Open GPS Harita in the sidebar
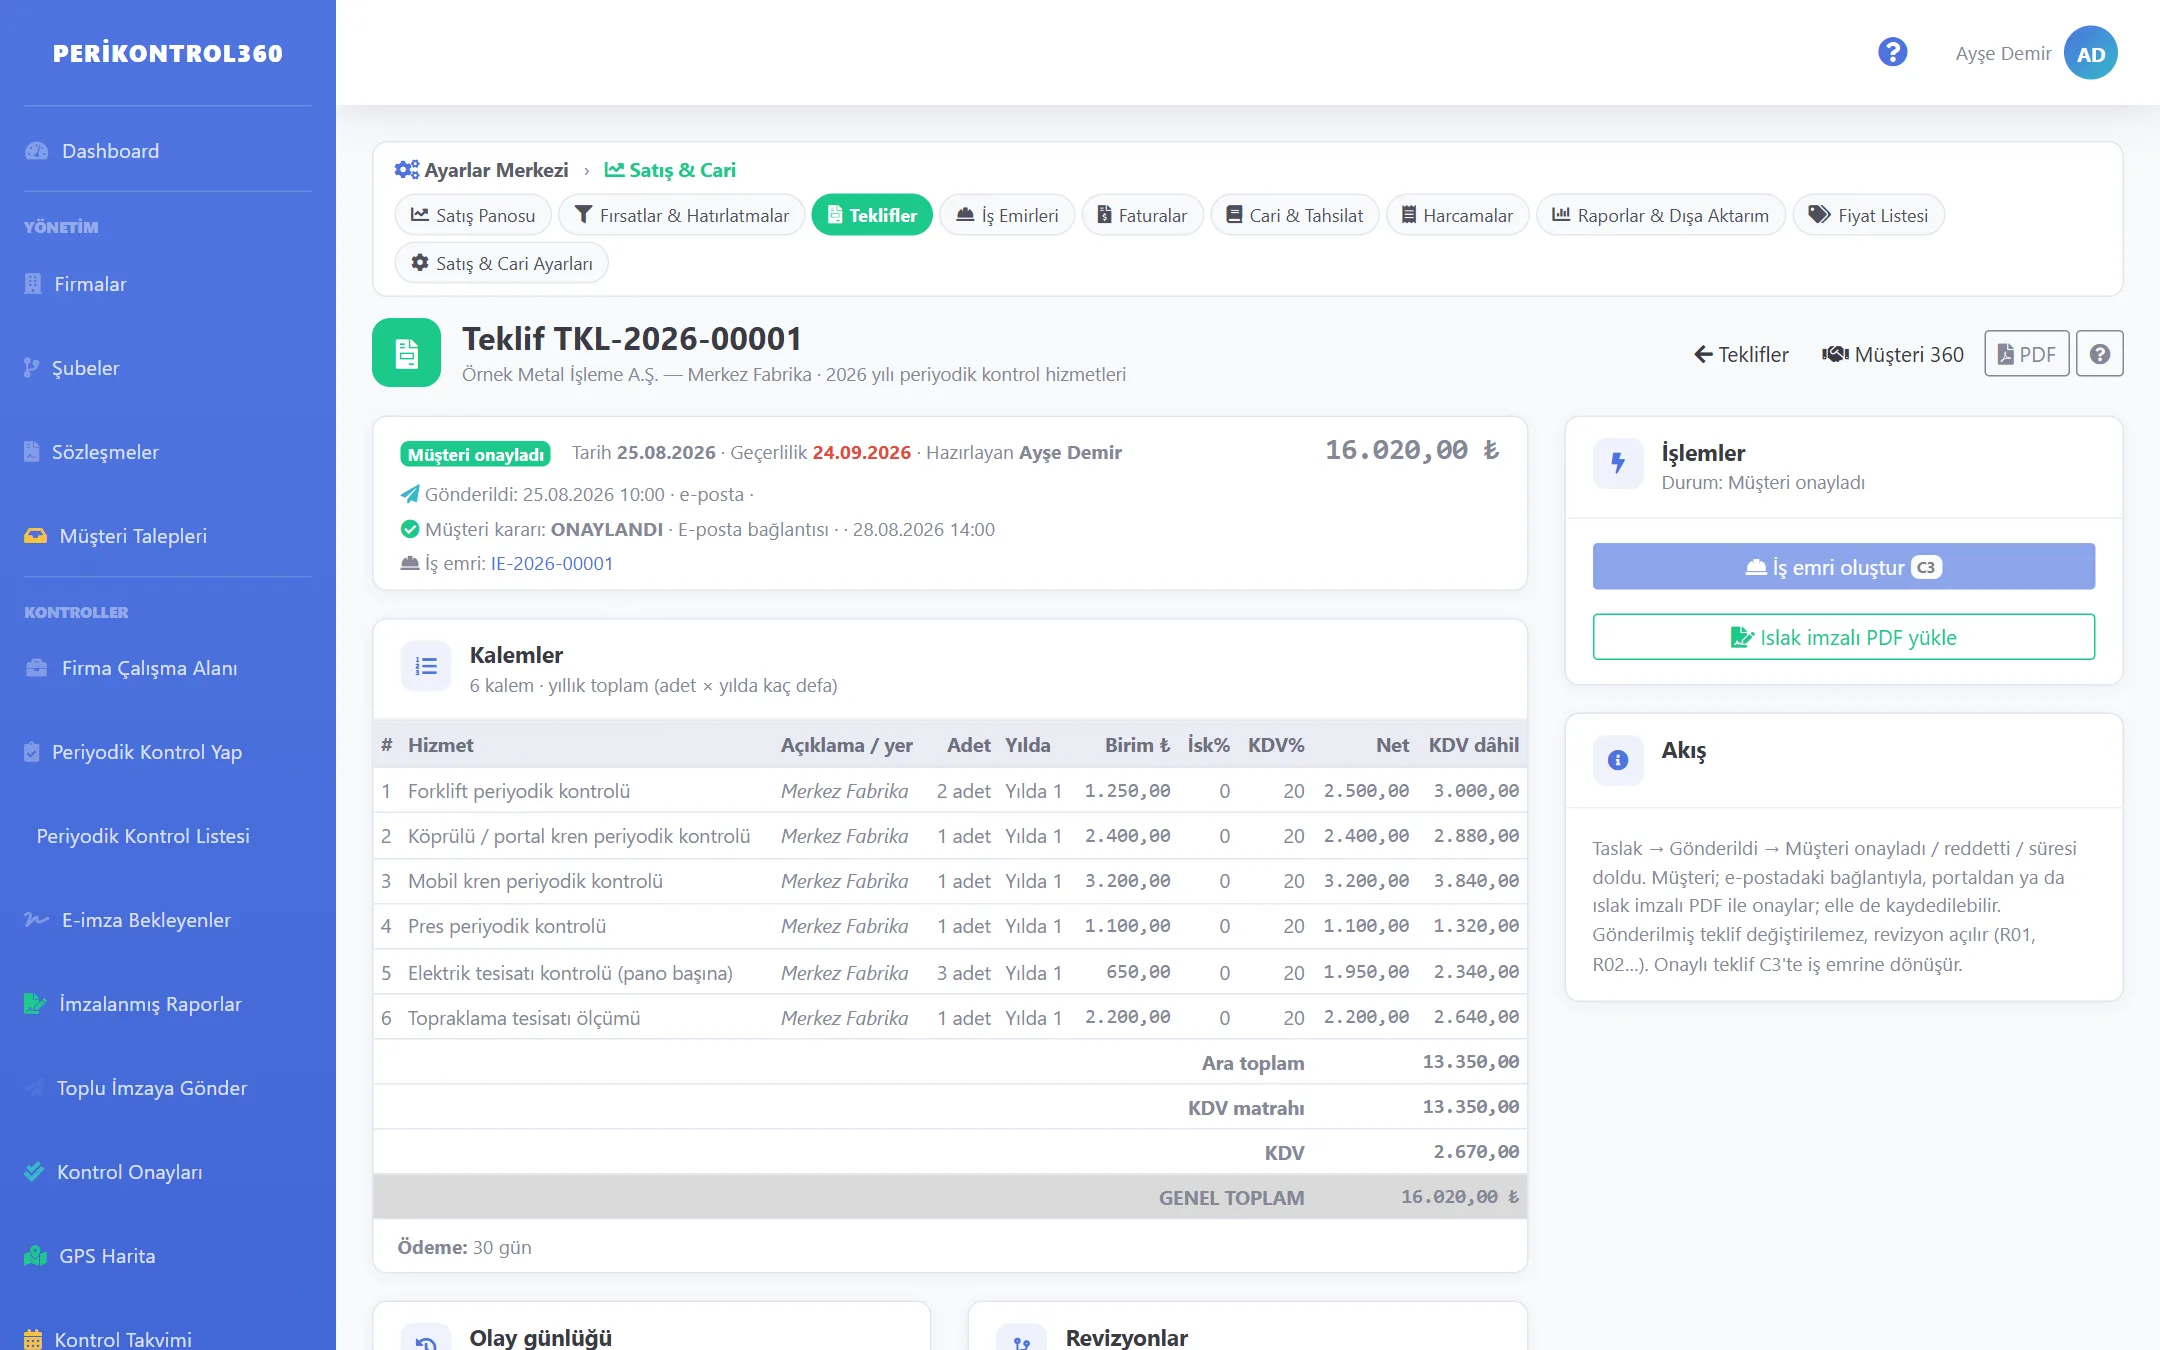Image resolution: width=2160 pixels, height=1350 pixels. pos(107,1256)
